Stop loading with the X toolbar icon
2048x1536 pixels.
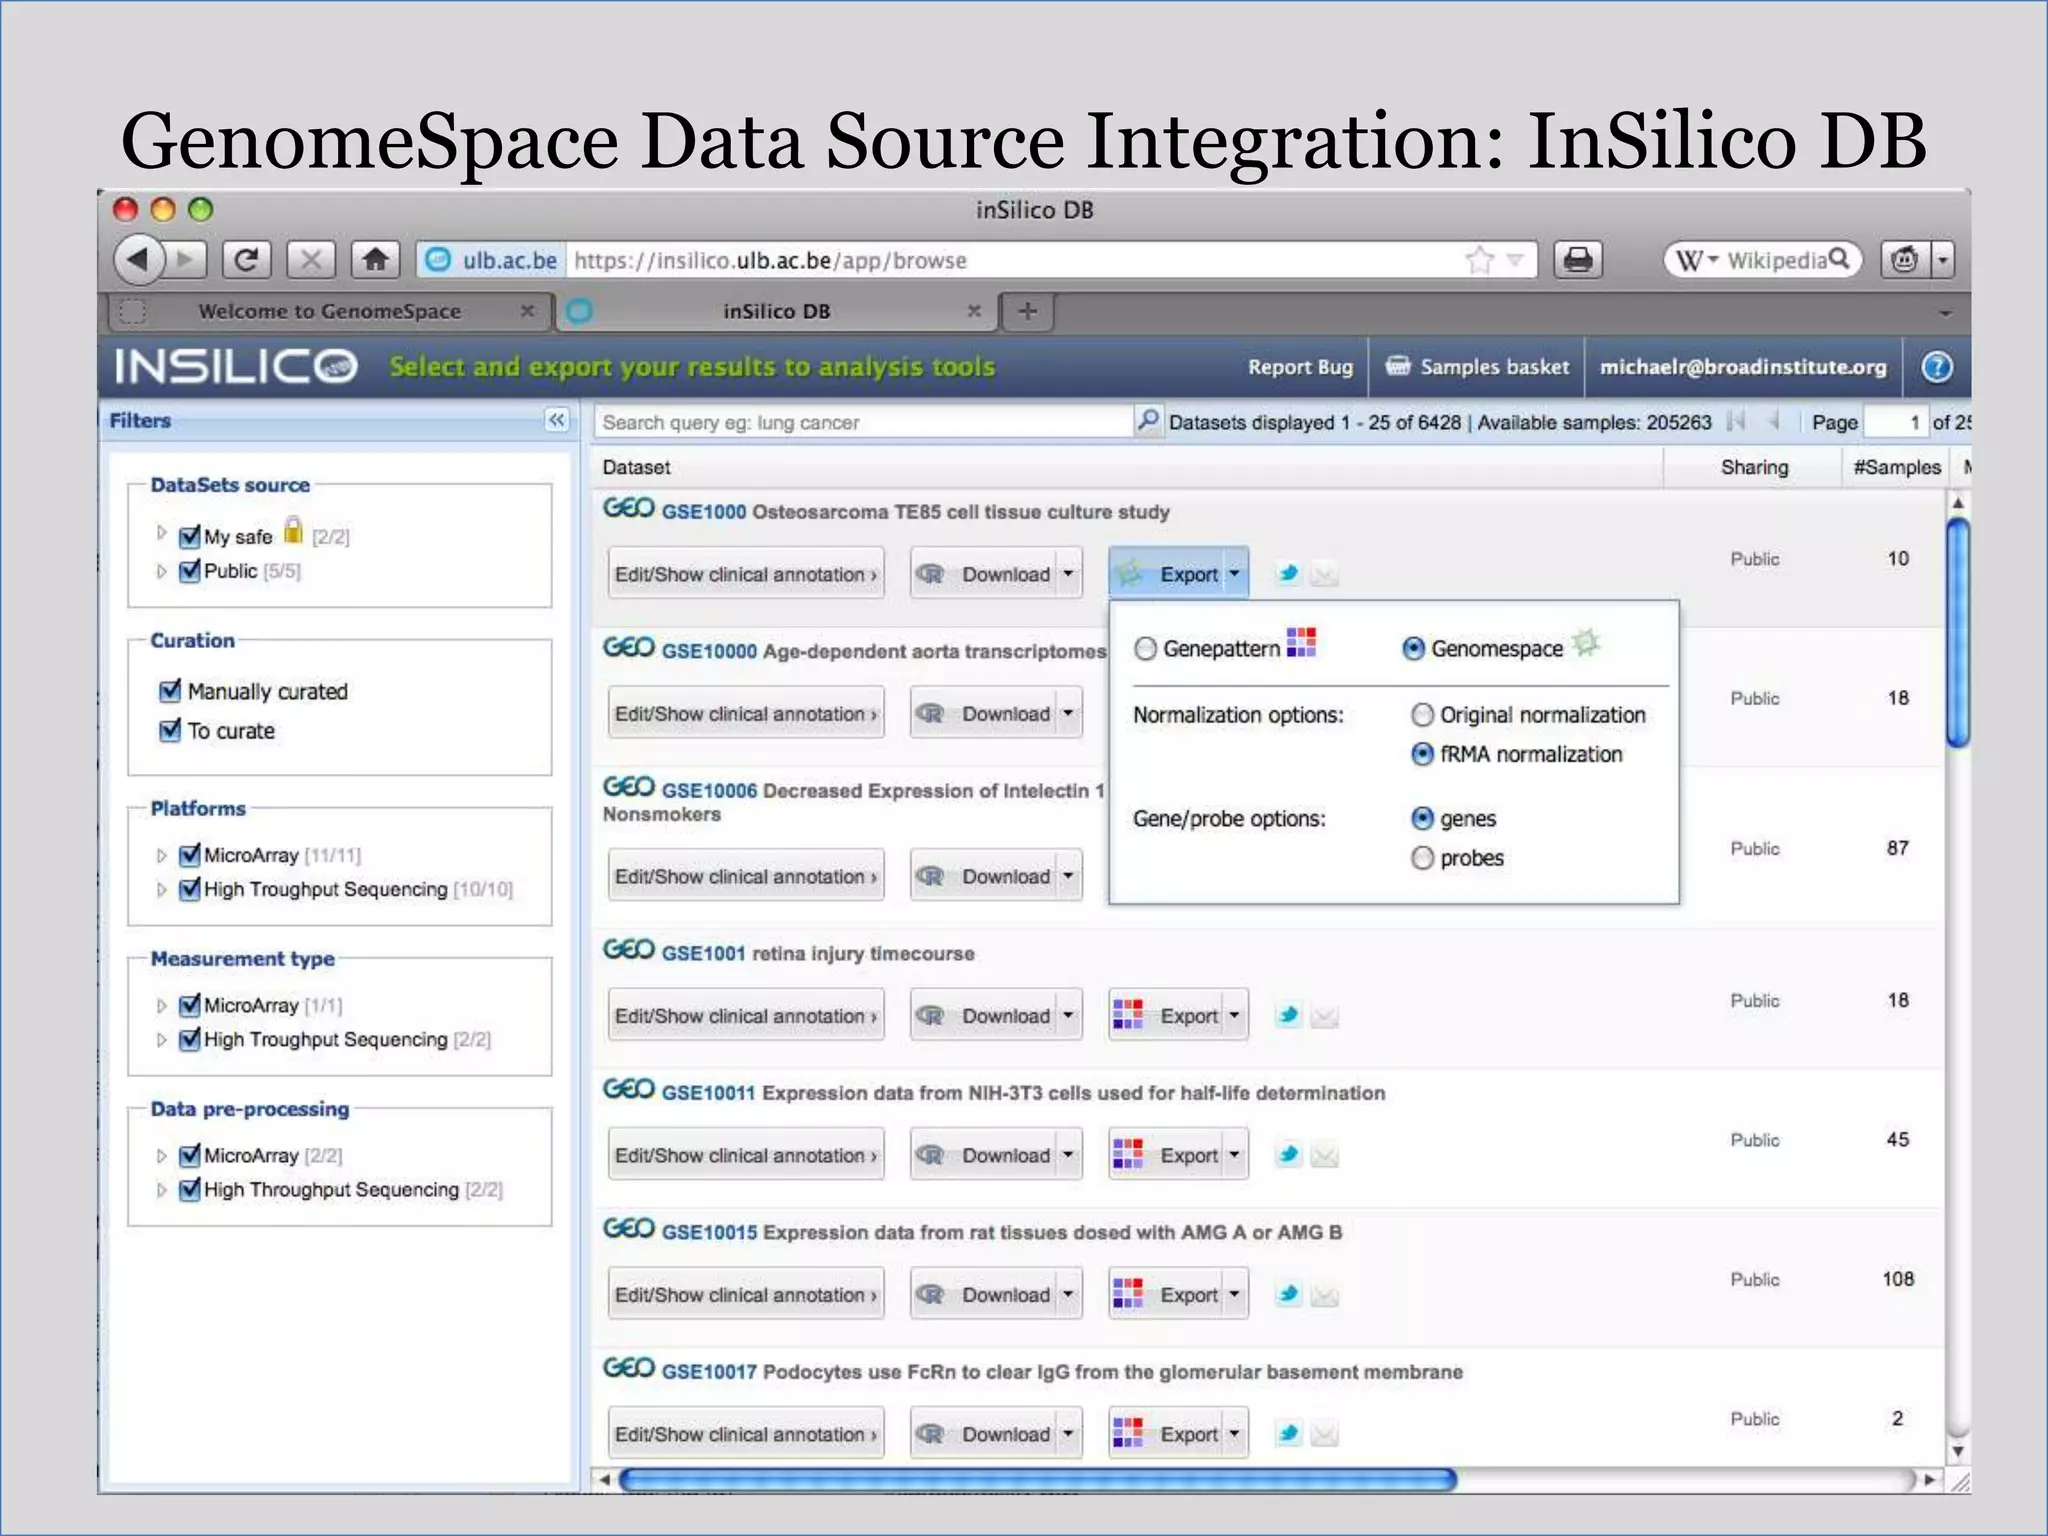point(311,261)
